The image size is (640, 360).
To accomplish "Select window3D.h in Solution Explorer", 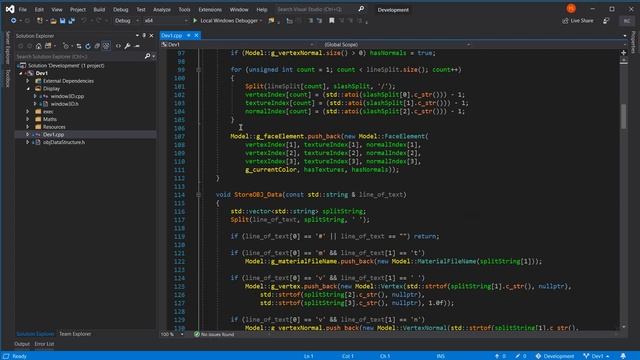I will 64,104.
